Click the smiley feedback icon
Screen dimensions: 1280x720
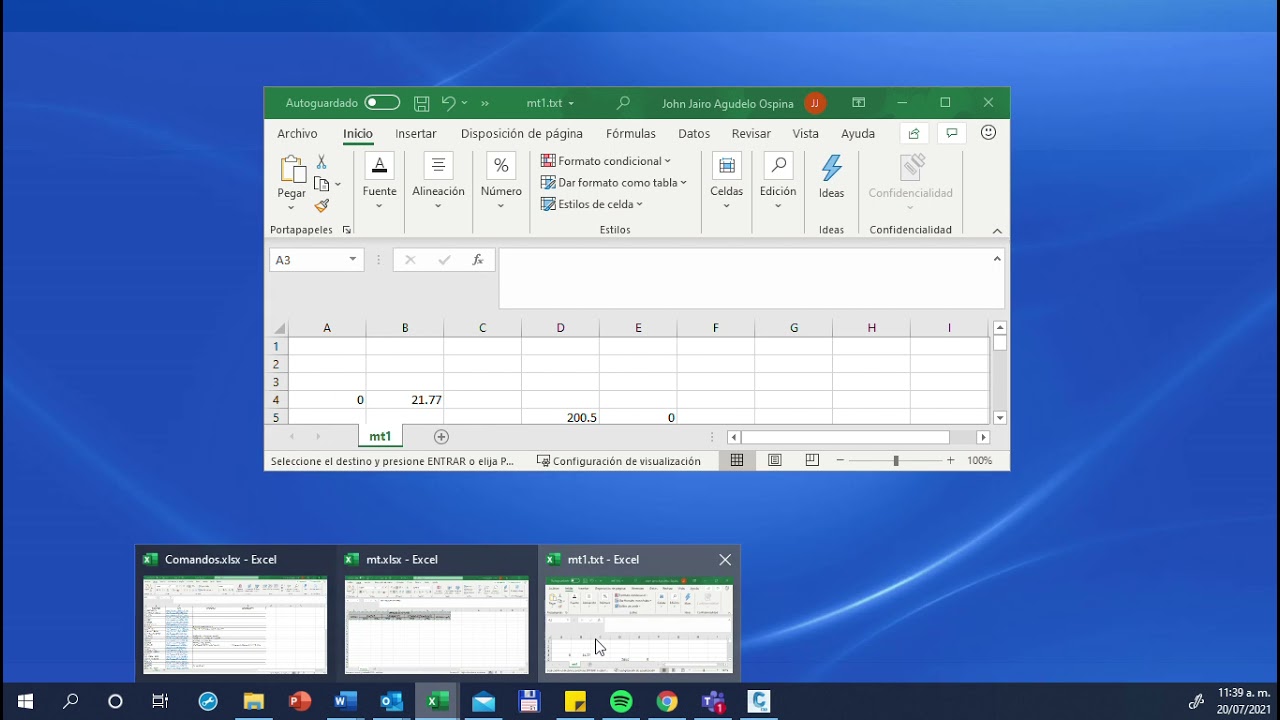(x=988, y=133)
